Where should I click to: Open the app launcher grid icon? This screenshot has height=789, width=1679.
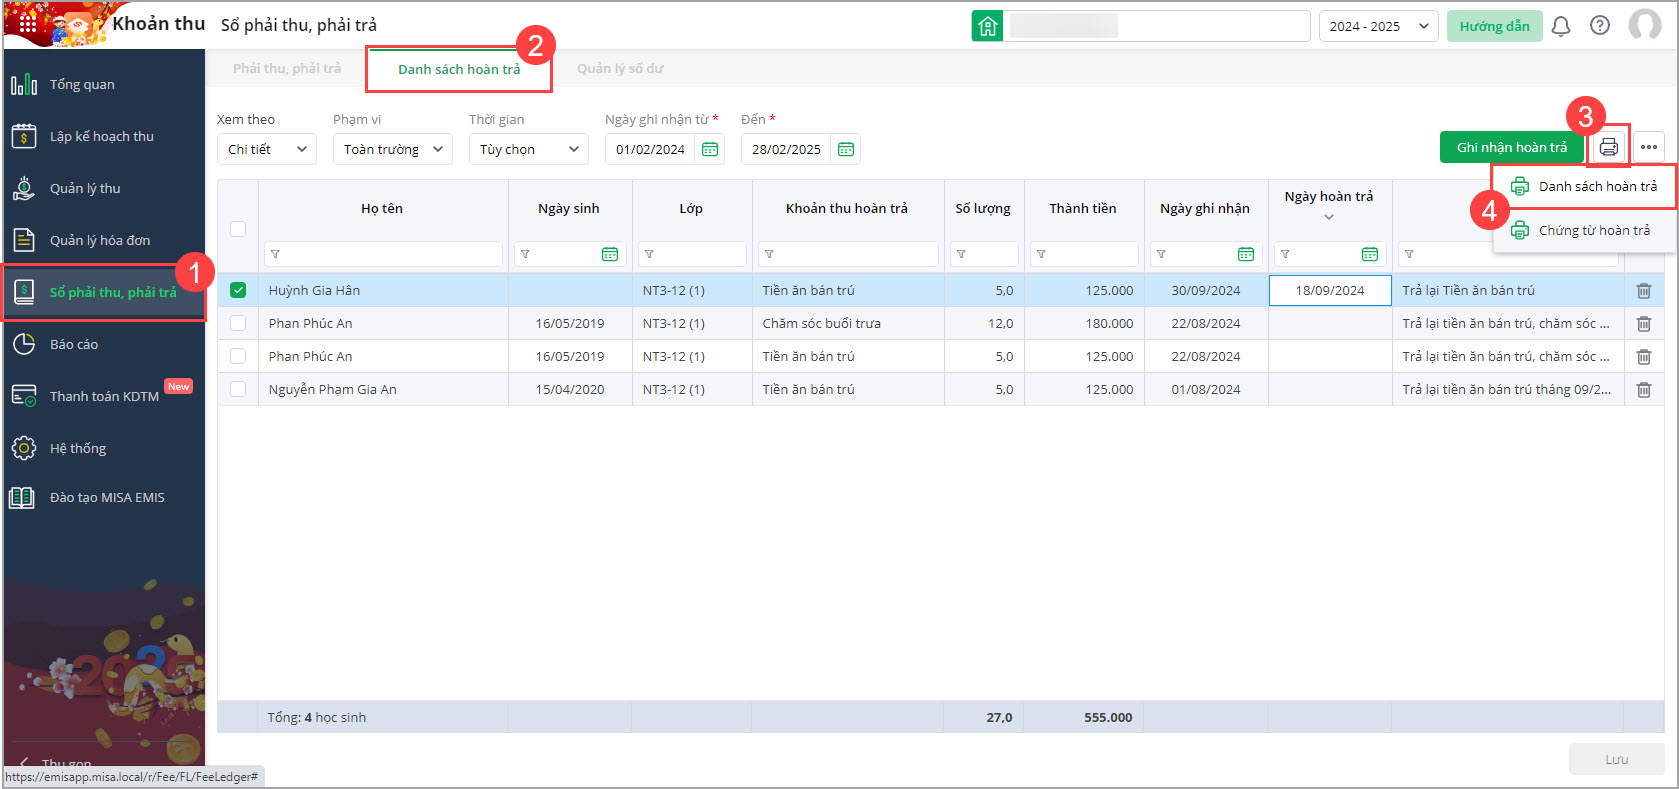(x=27, y=22)
